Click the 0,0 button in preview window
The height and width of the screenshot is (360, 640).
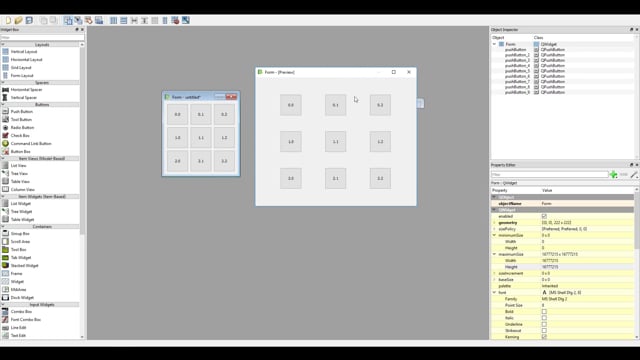291,105
